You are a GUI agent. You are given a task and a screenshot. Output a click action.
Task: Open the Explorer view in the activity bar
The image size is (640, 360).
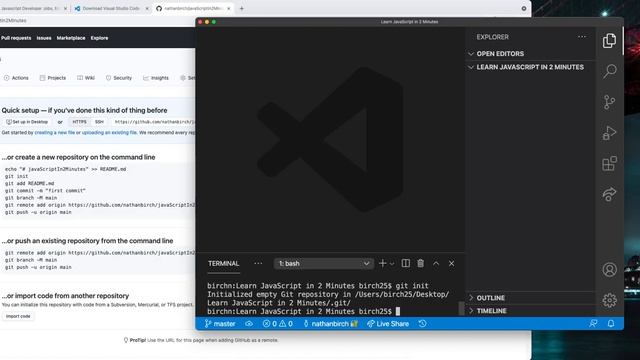[609, 40]
